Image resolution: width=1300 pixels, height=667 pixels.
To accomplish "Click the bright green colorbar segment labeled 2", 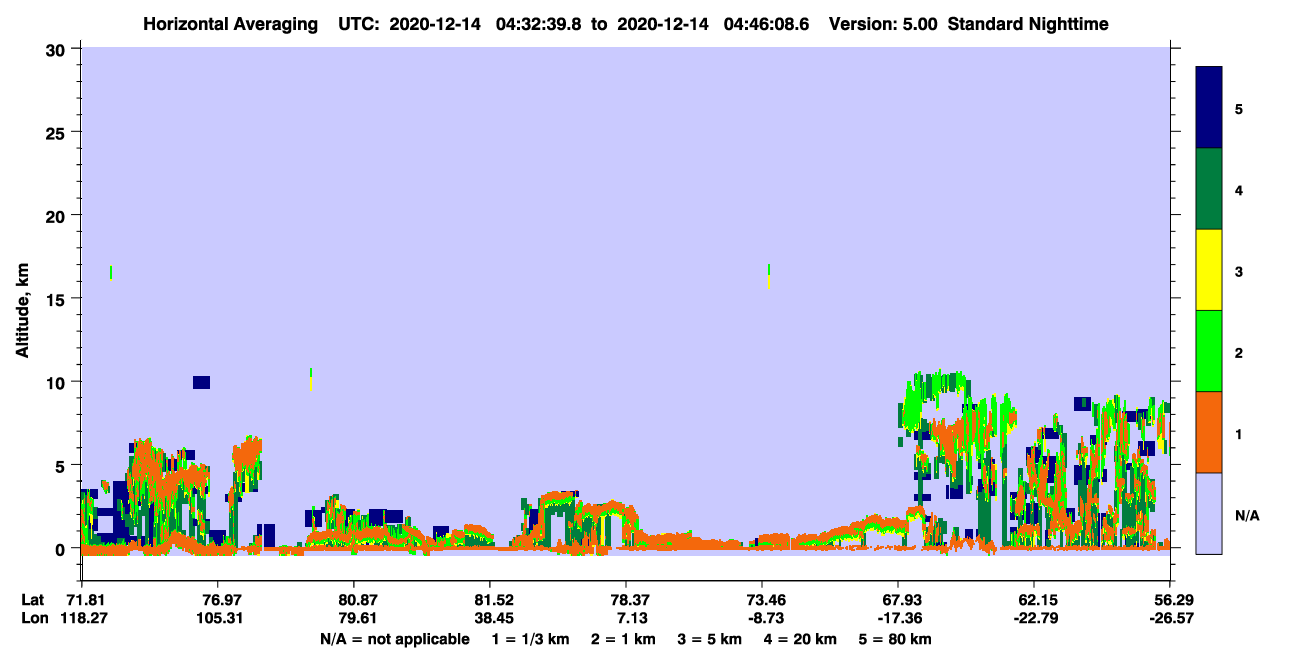I will click(x=1209, y=351).
